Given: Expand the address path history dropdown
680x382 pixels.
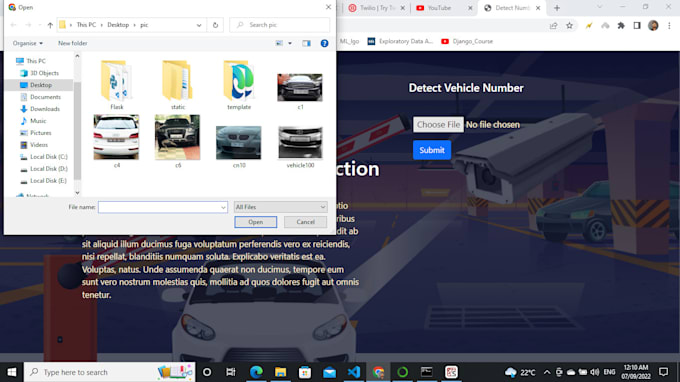Looking at the screenshot, I should pos(199,25).
